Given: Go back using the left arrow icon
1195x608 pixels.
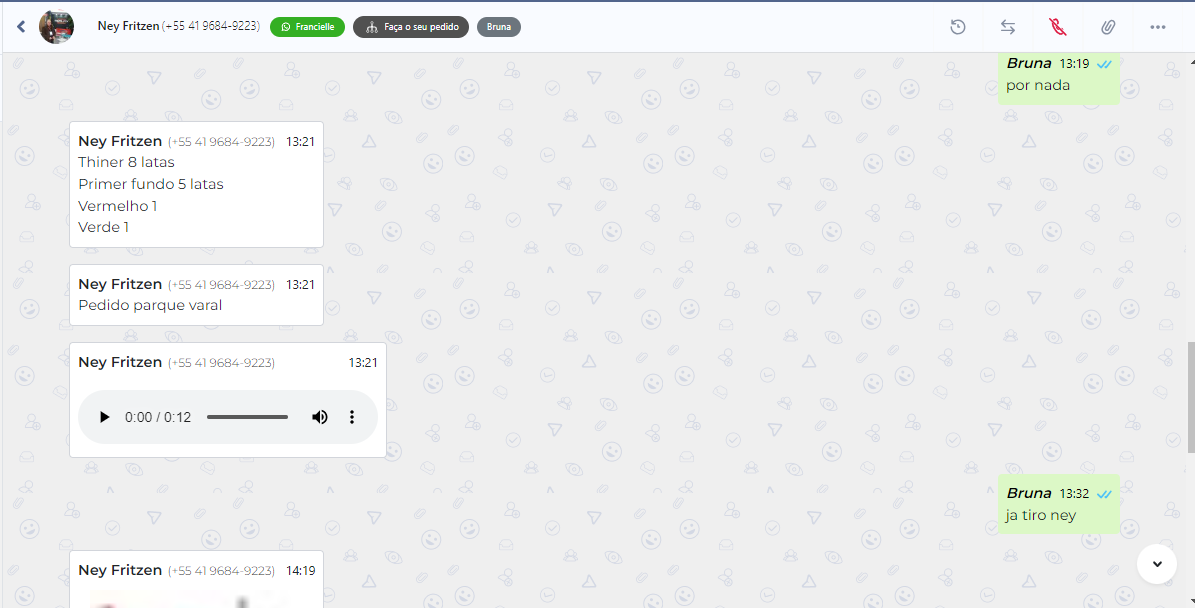Looking at the screenshot, I should click(21, 27).
